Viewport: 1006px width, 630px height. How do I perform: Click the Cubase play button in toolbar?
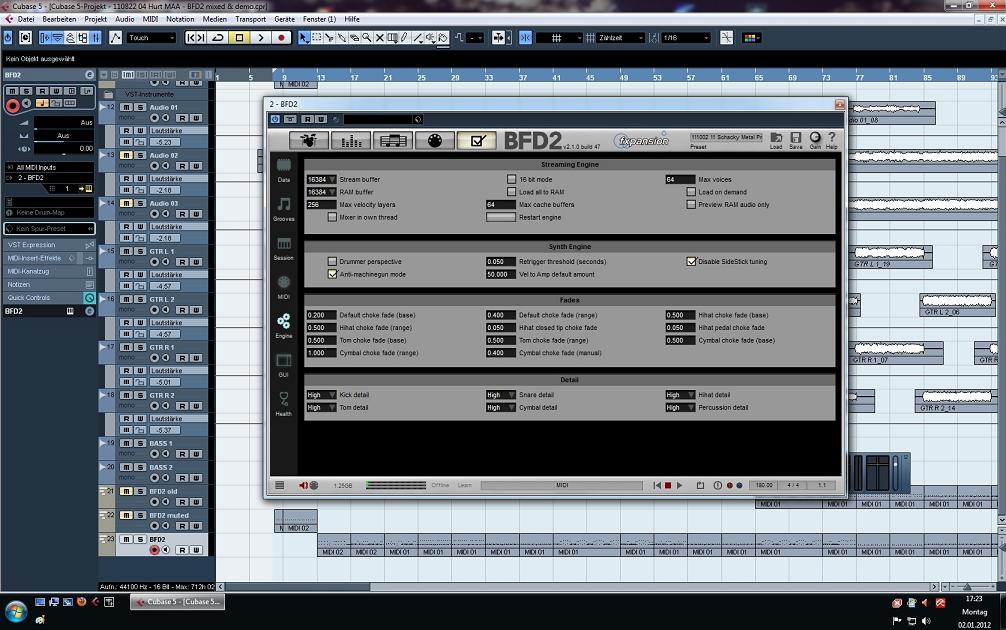pos(260,38)
